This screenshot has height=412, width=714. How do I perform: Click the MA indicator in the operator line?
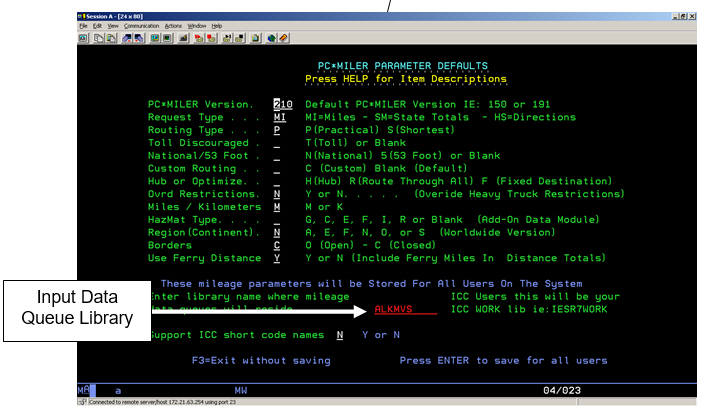click(84, 391)
